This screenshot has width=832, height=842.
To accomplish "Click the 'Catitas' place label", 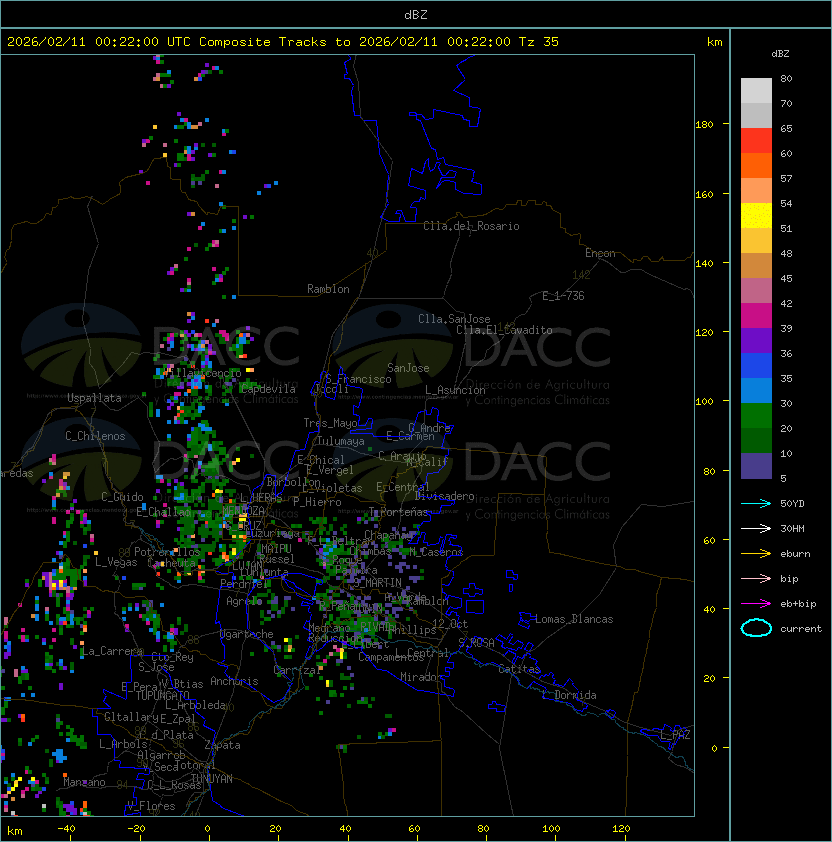I will point(519,669).
